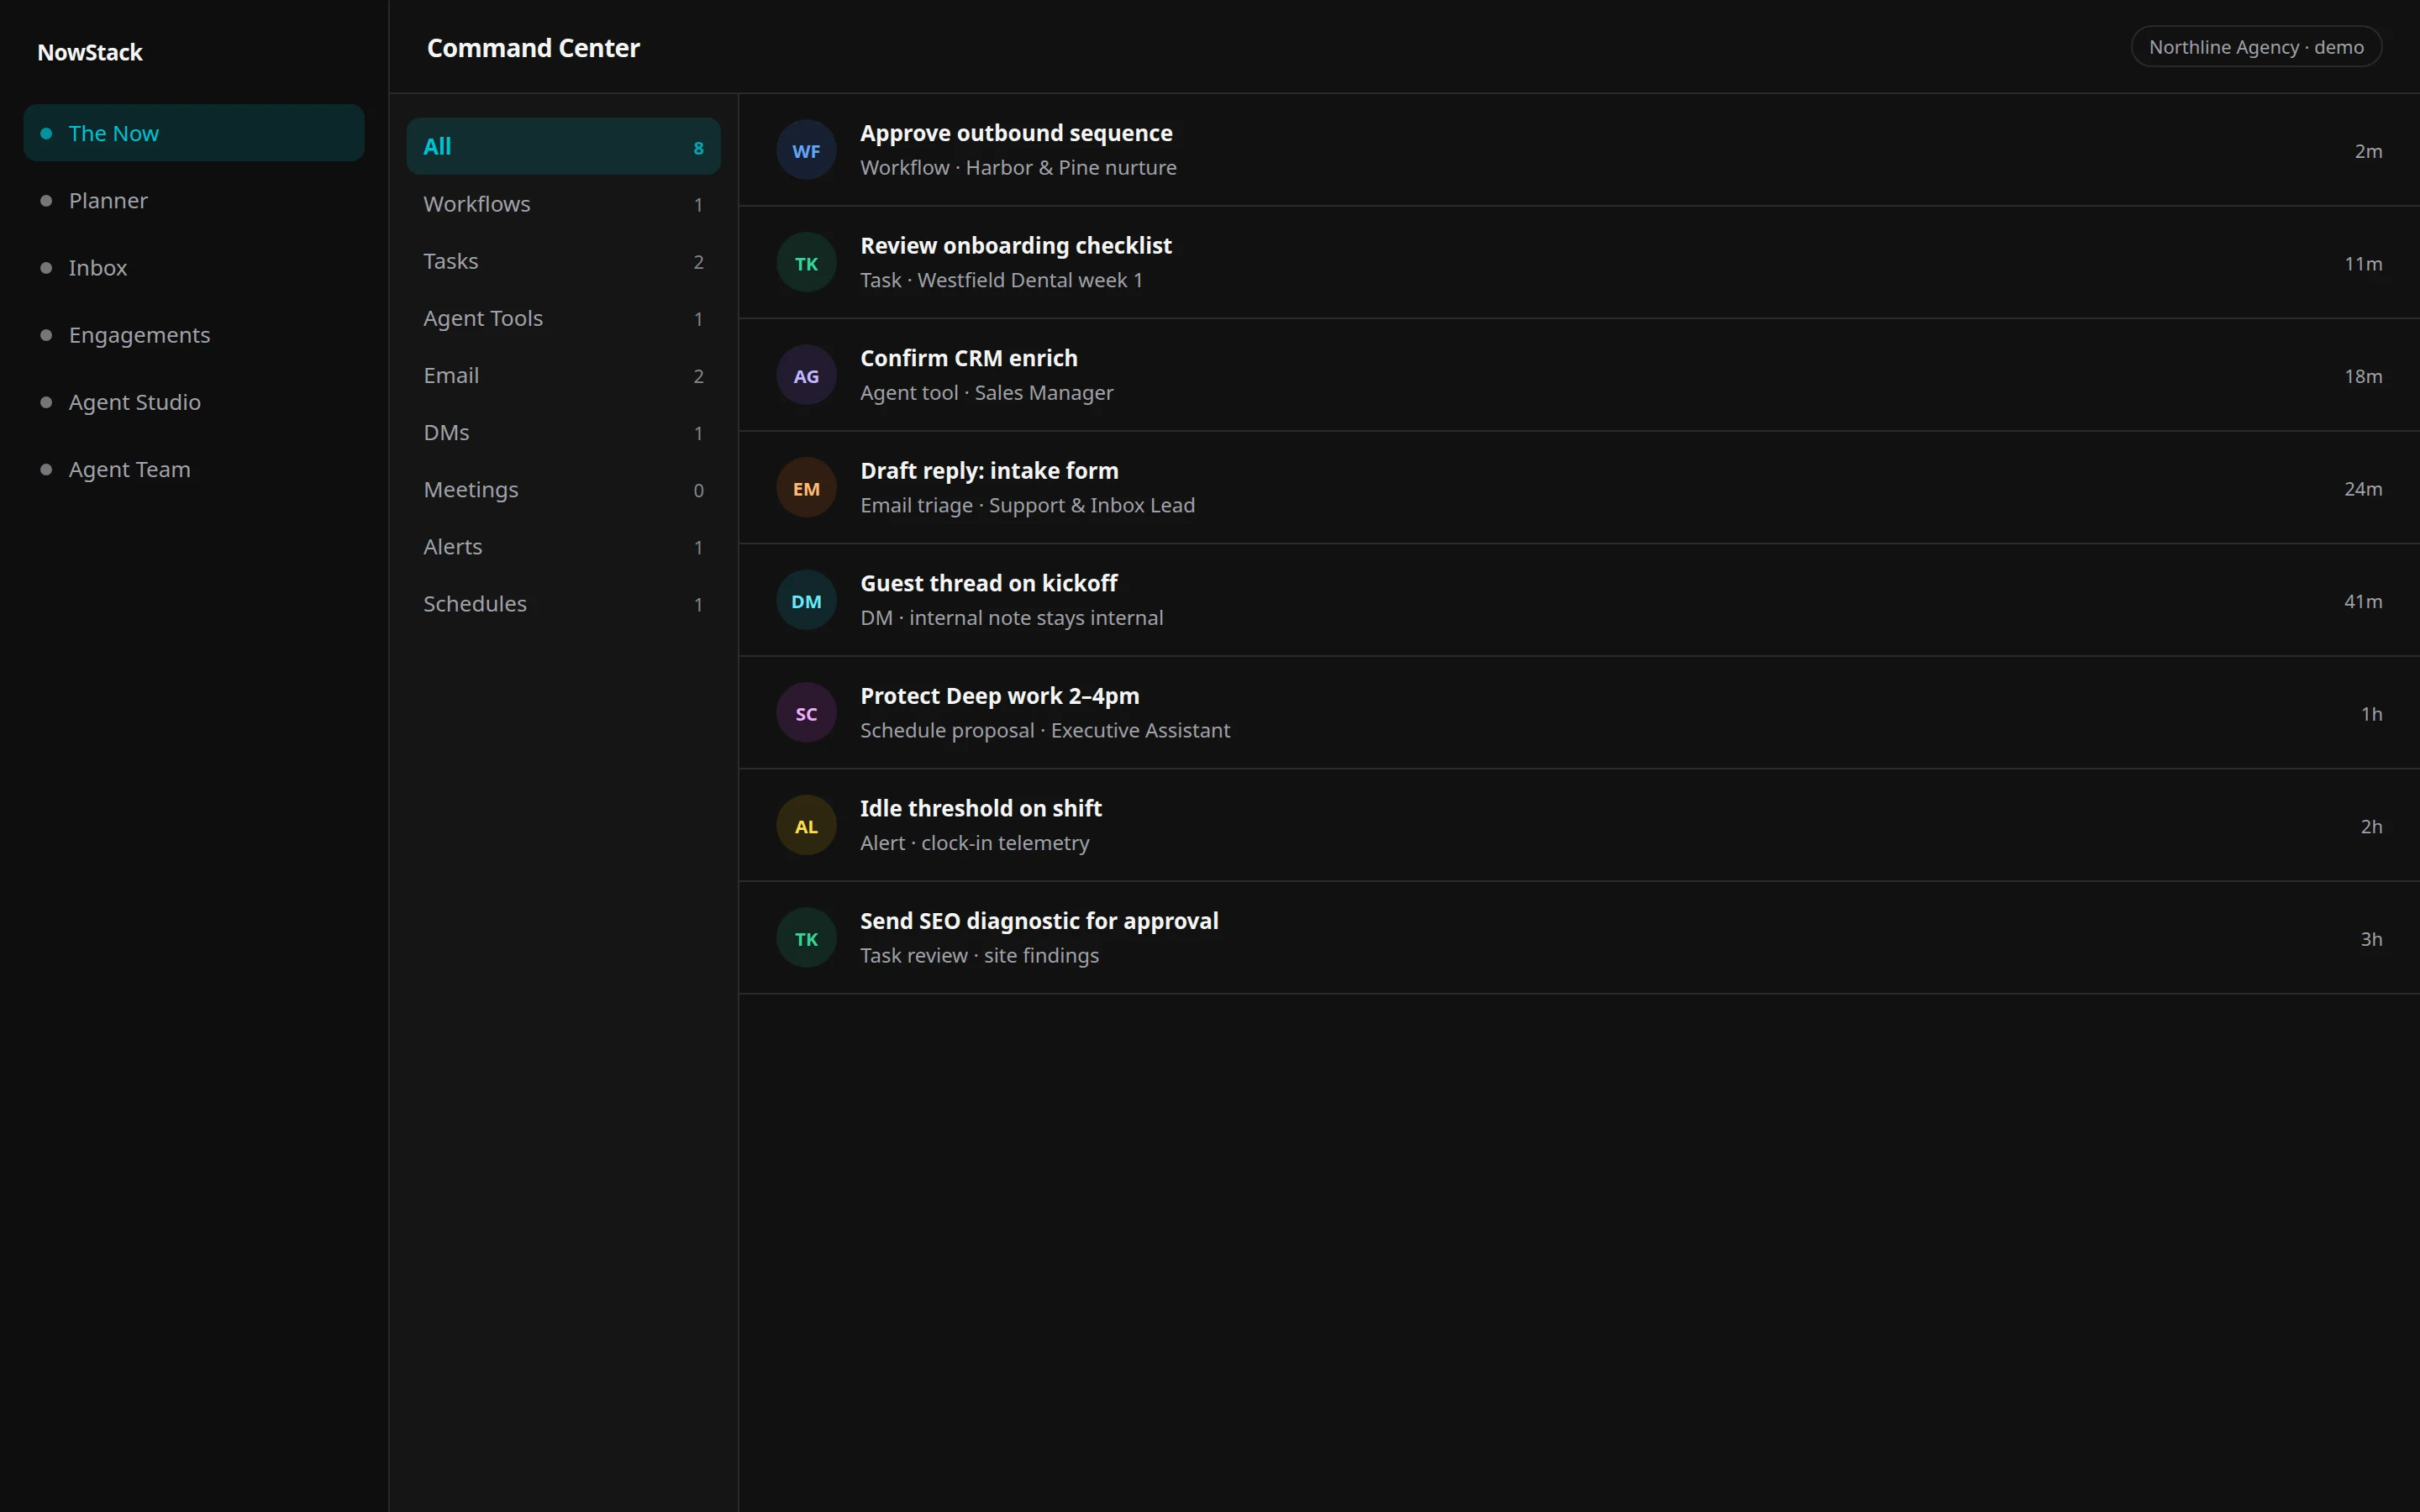Screen dimensions: 2420x1512
Task: Filter by Tasks category
Action: 563,260
